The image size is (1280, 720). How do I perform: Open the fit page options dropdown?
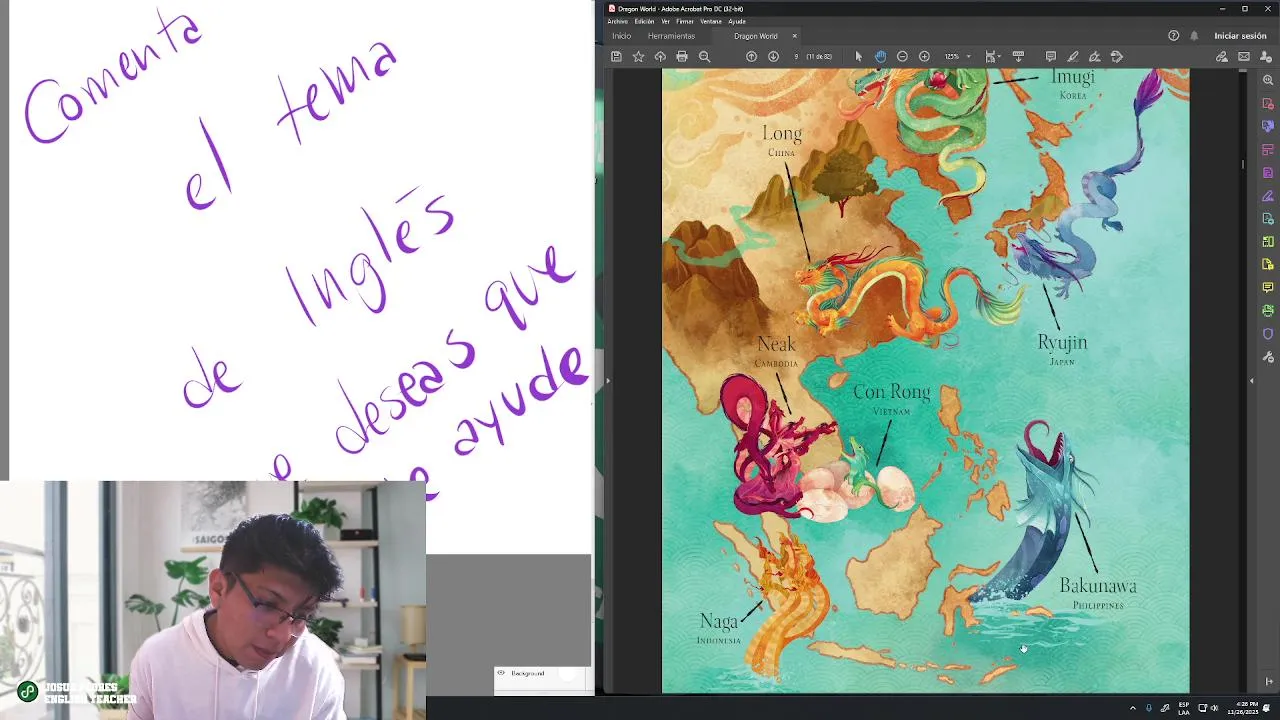(x=992, y=57)
